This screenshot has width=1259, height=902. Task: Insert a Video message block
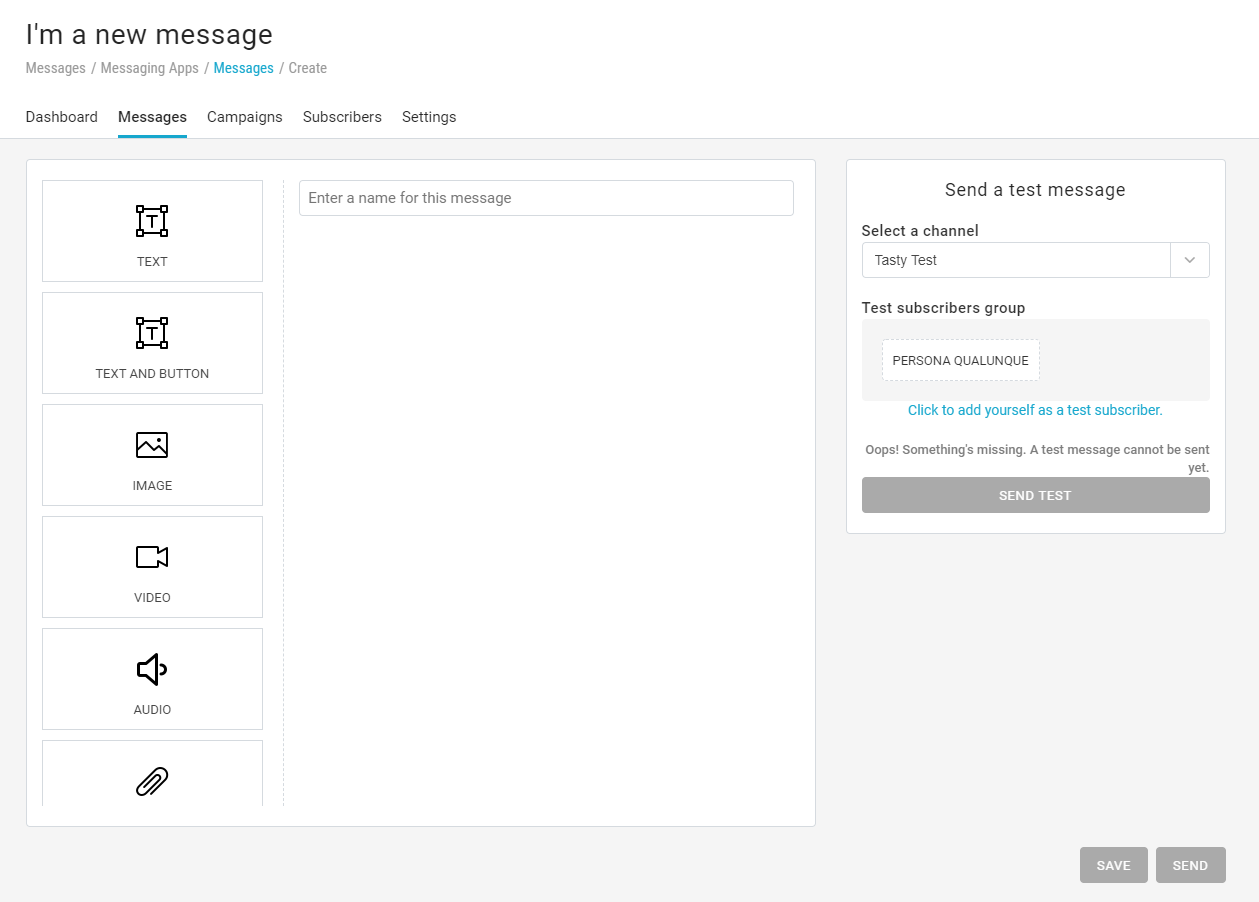152,566
